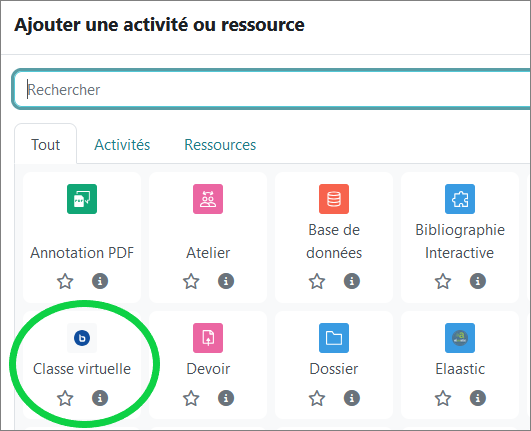Open the Base de données icon

click(334, 199)
